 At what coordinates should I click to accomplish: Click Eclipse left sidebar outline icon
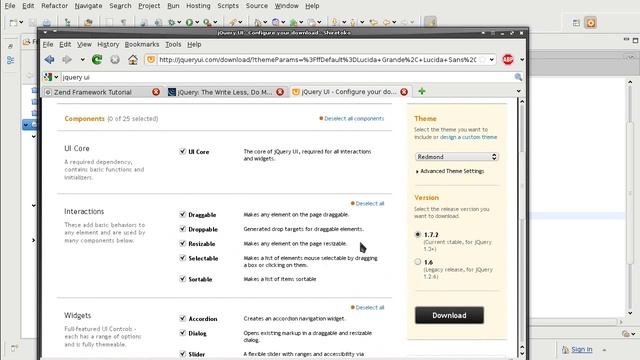[11, 60]
